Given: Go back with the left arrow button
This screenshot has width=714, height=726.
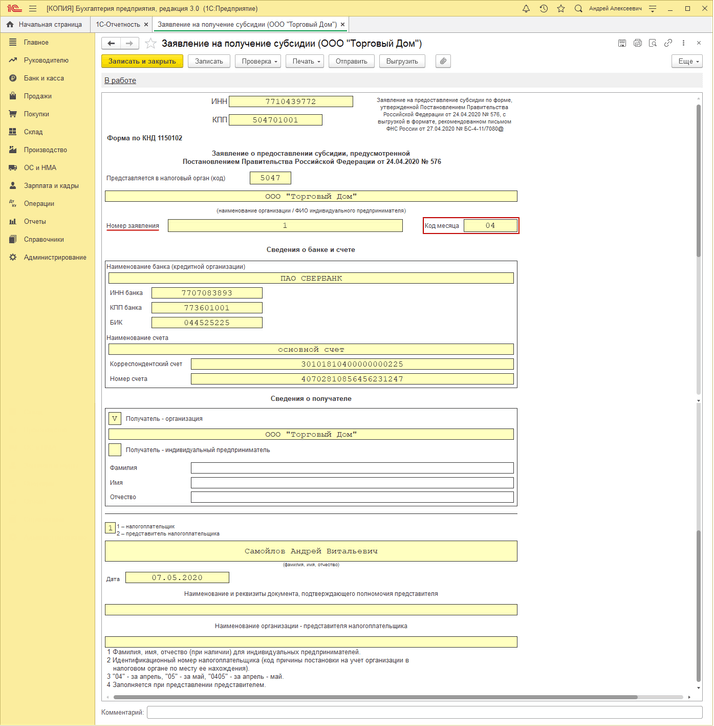Looking at the screenshot, I should pos(111,44).
